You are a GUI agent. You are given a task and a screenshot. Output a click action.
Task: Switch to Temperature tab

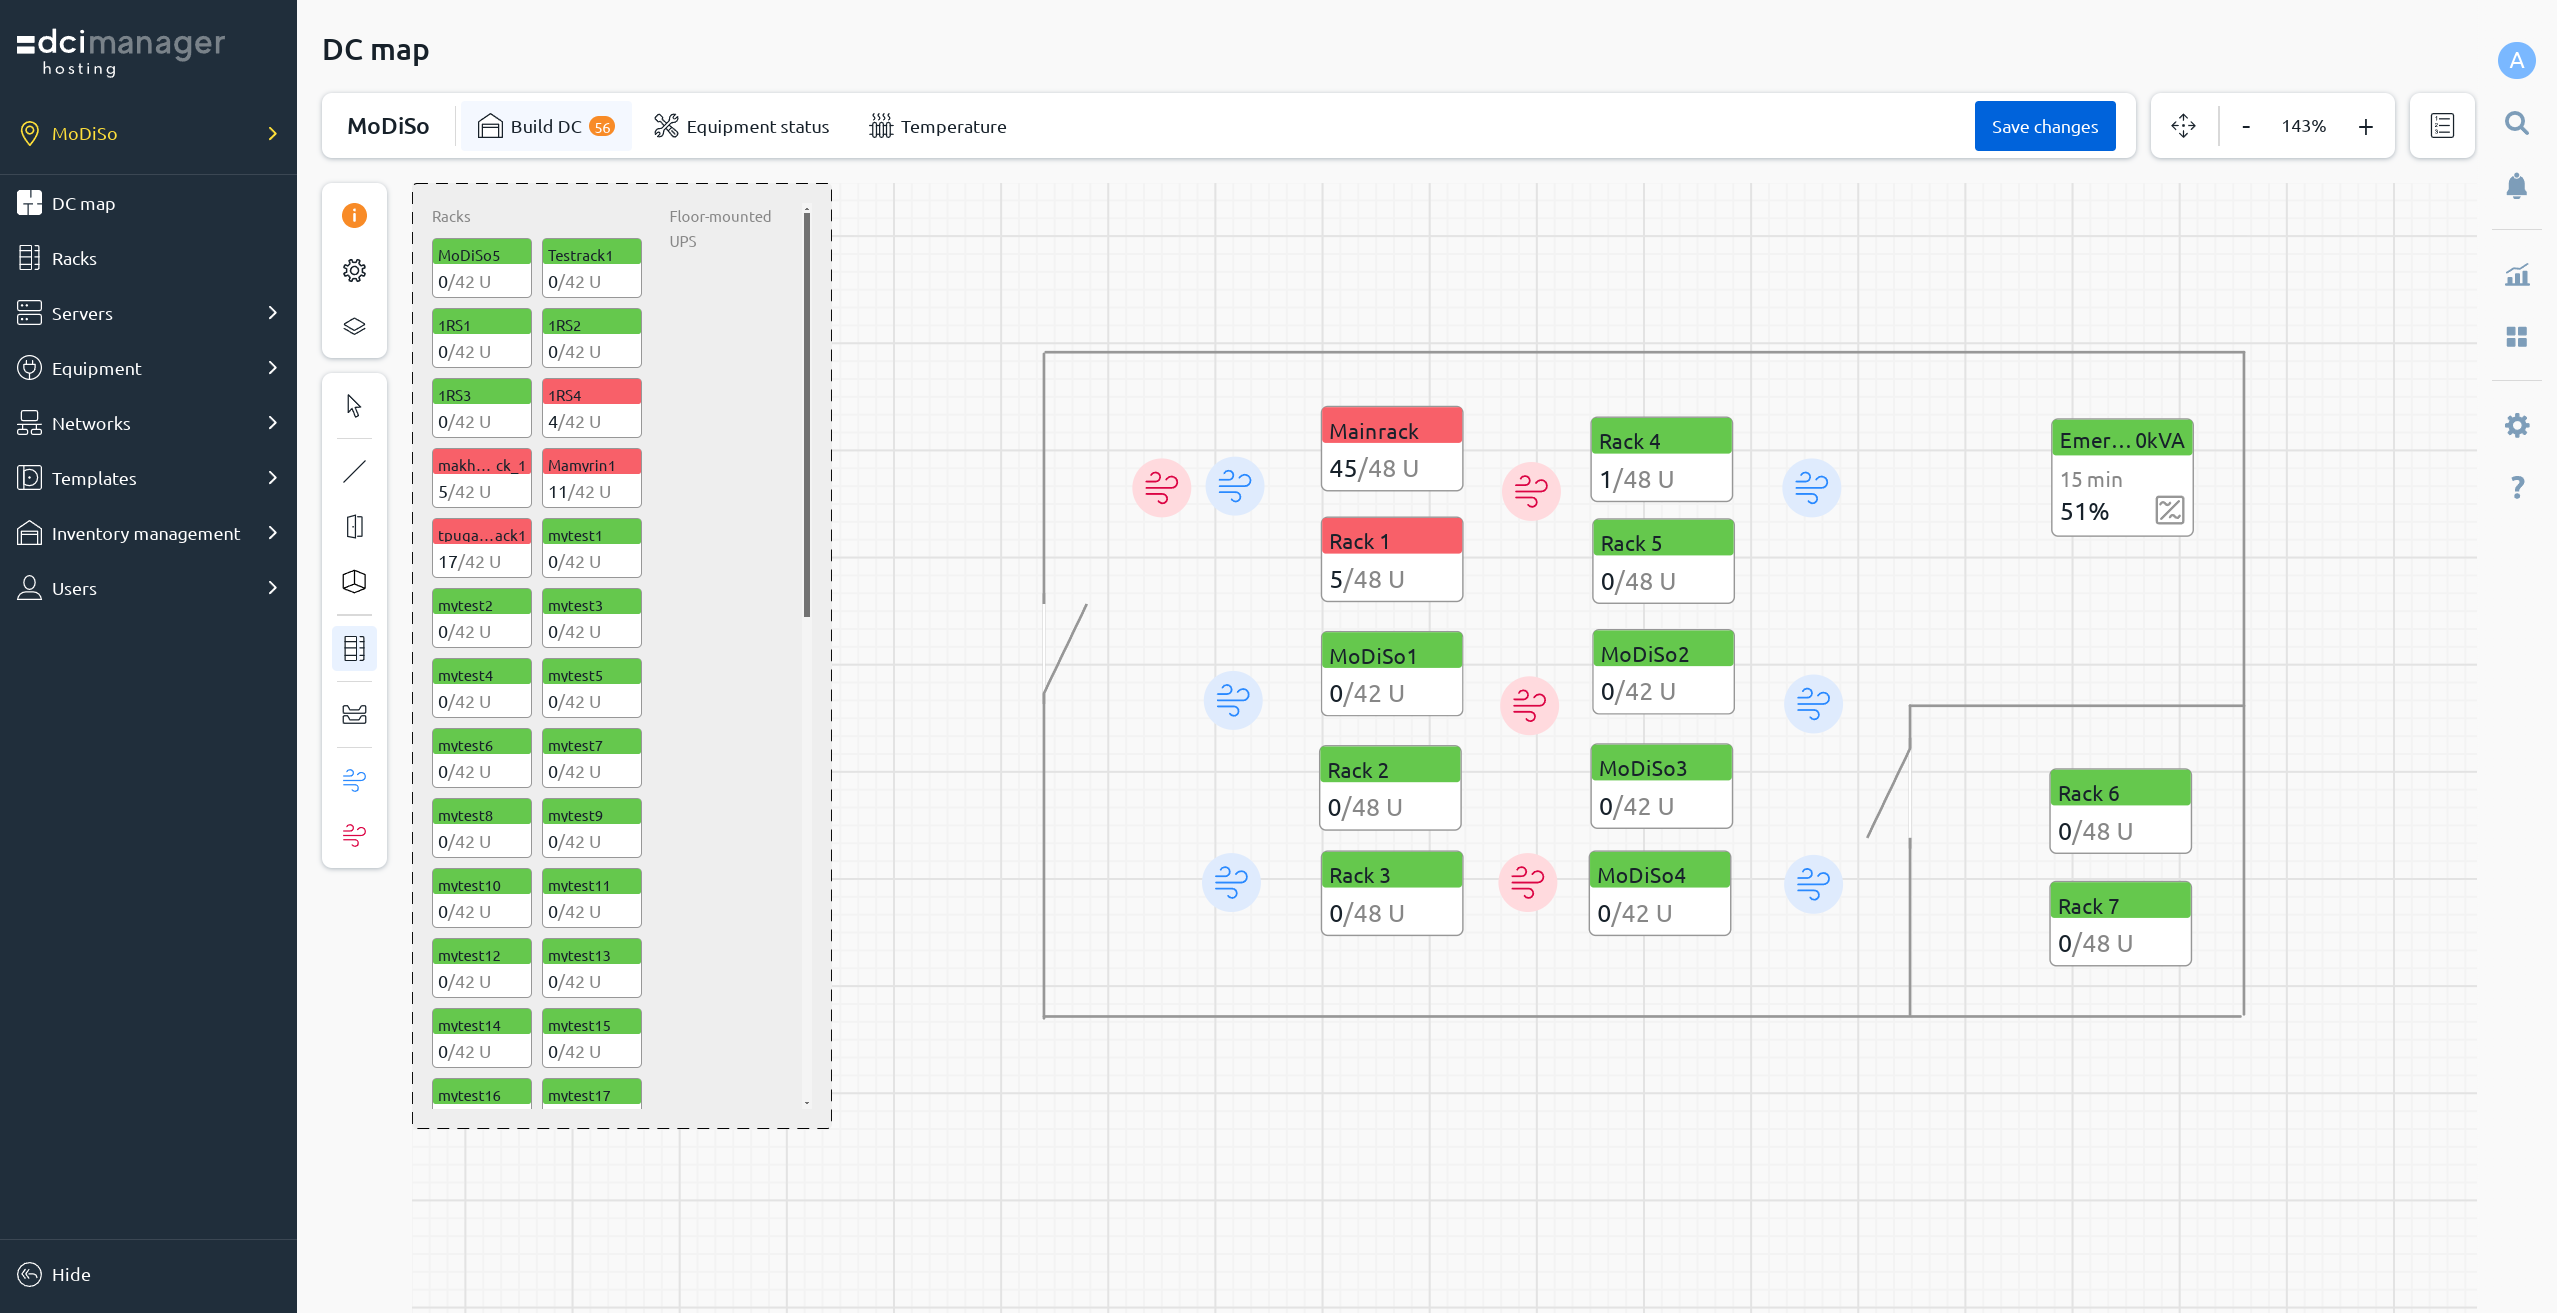[x=938, y=126]
